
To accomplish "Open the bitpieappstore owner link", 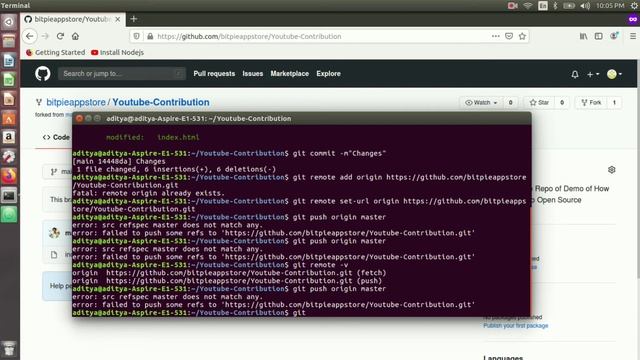I will [x=76, y=102].
